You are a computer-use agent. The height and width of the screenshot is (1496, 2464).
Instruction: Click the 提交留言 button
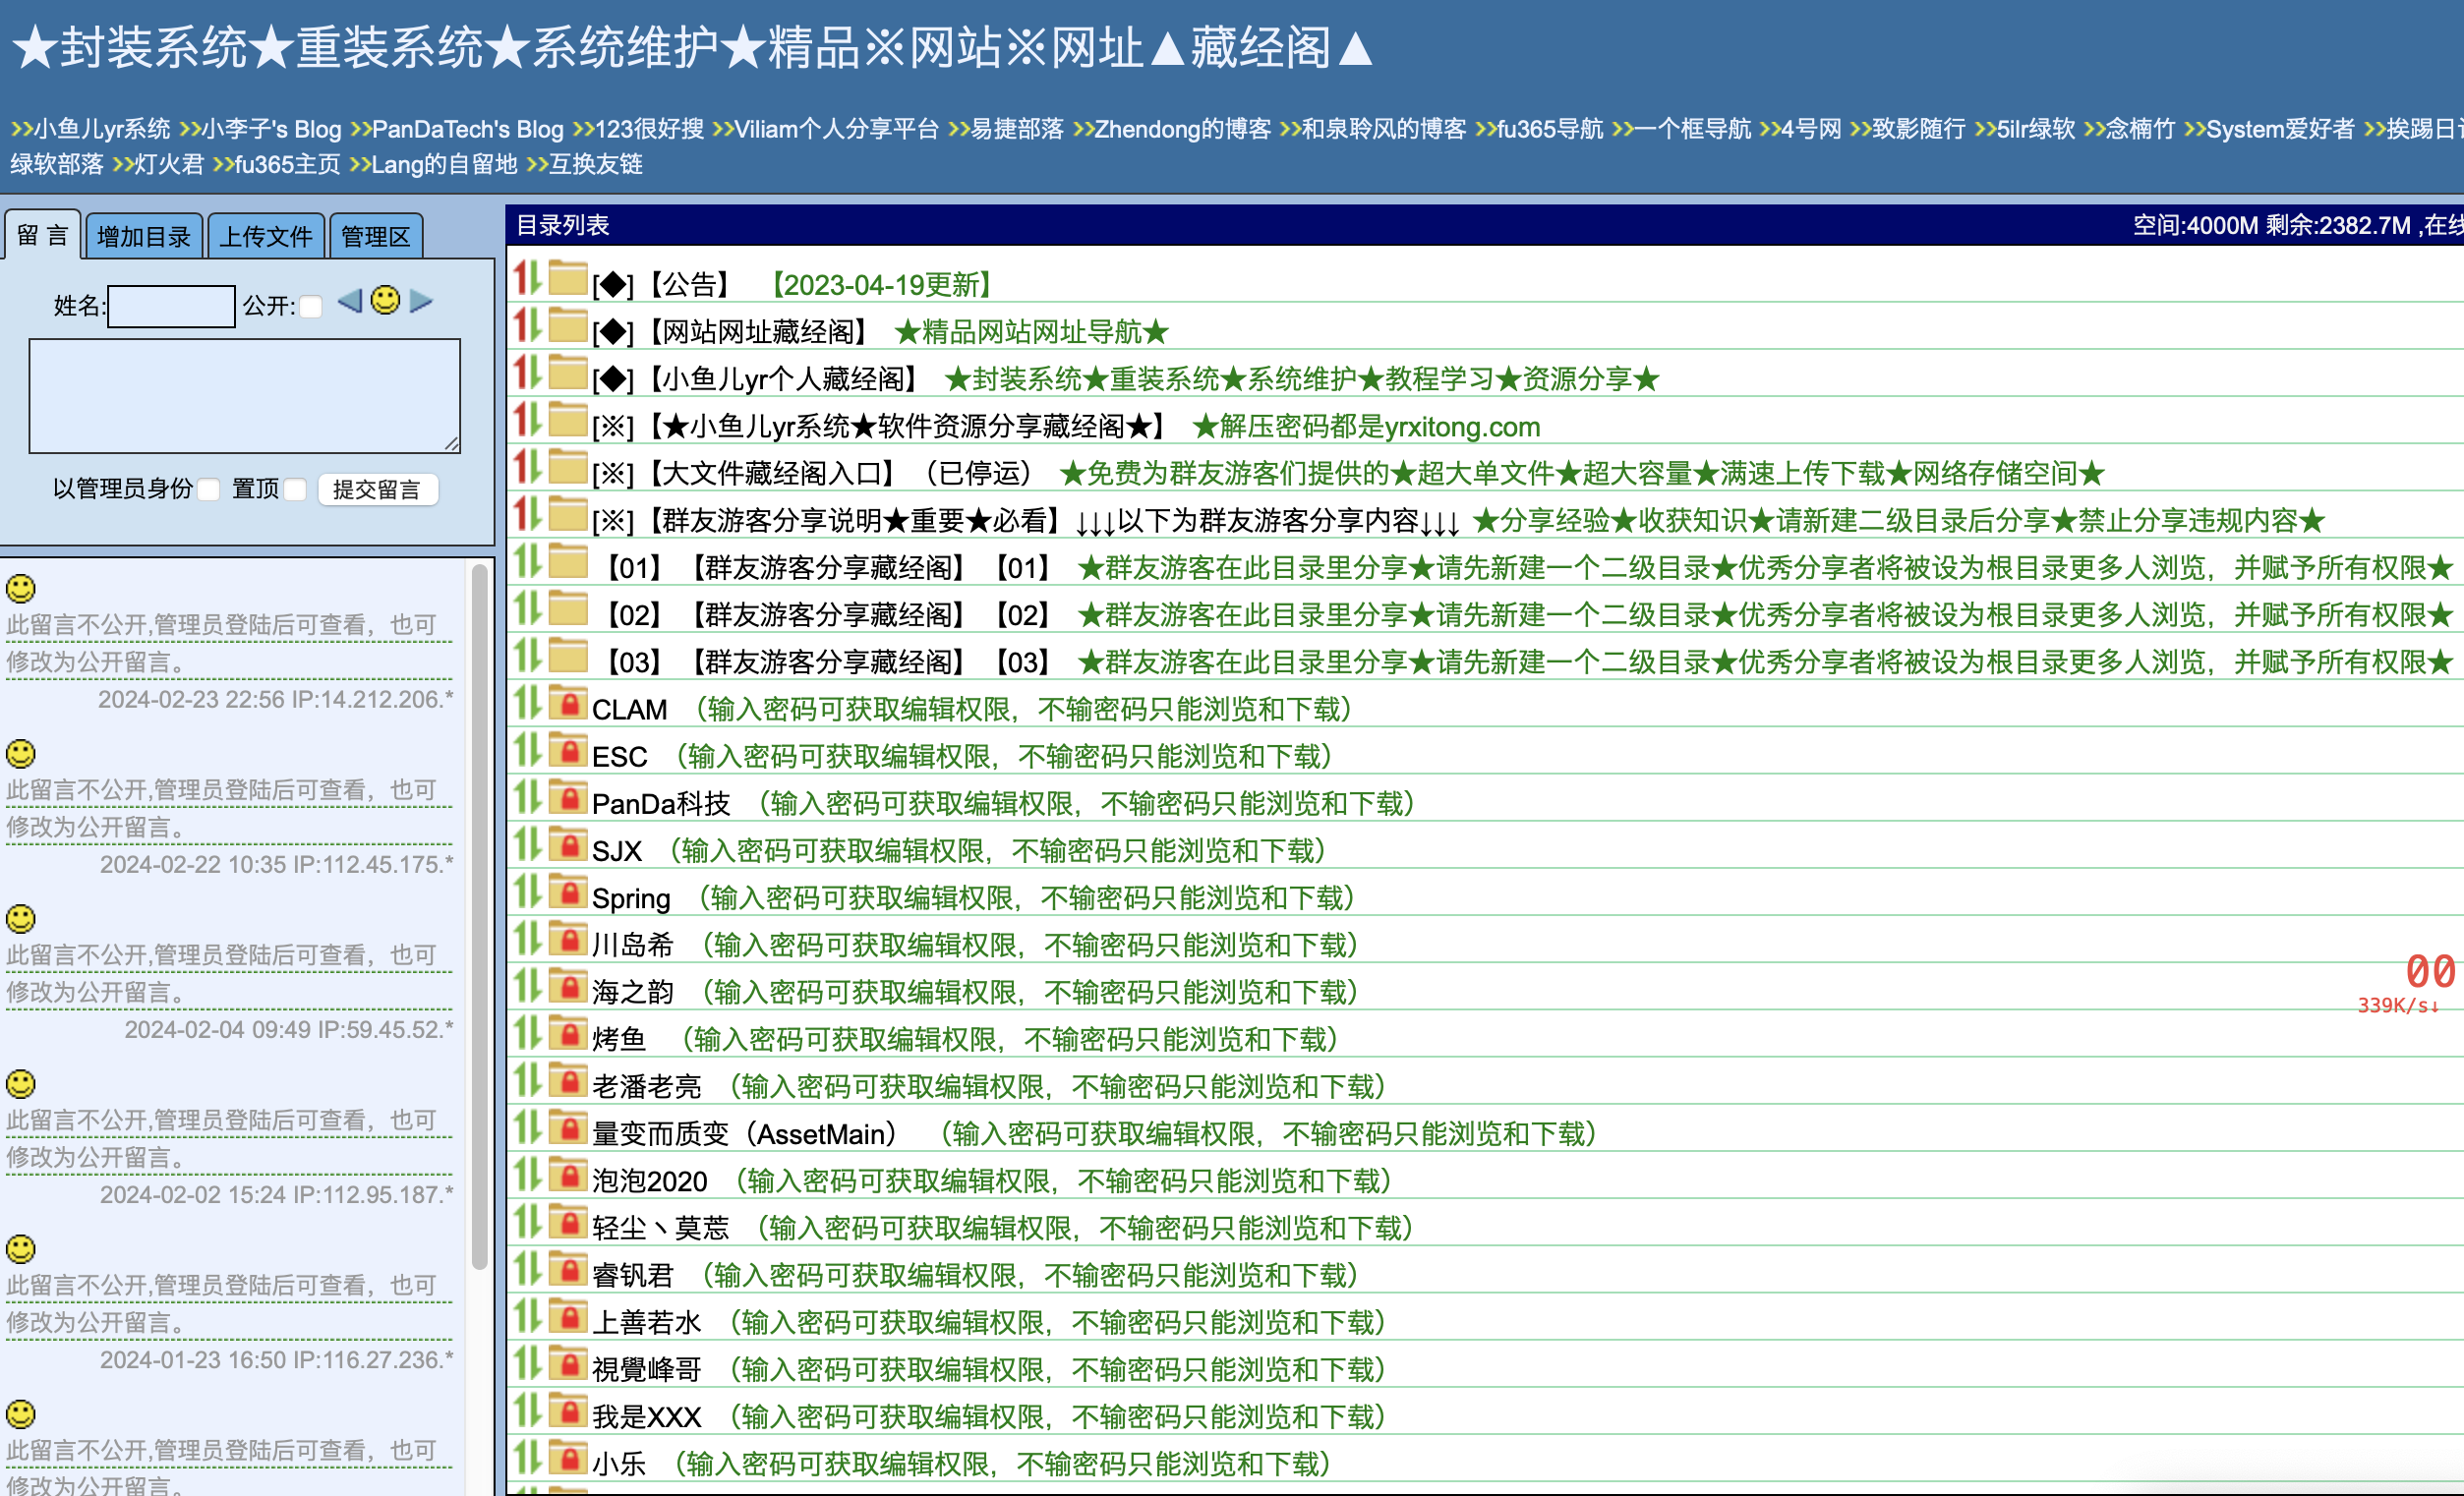(x=377, y=489)
